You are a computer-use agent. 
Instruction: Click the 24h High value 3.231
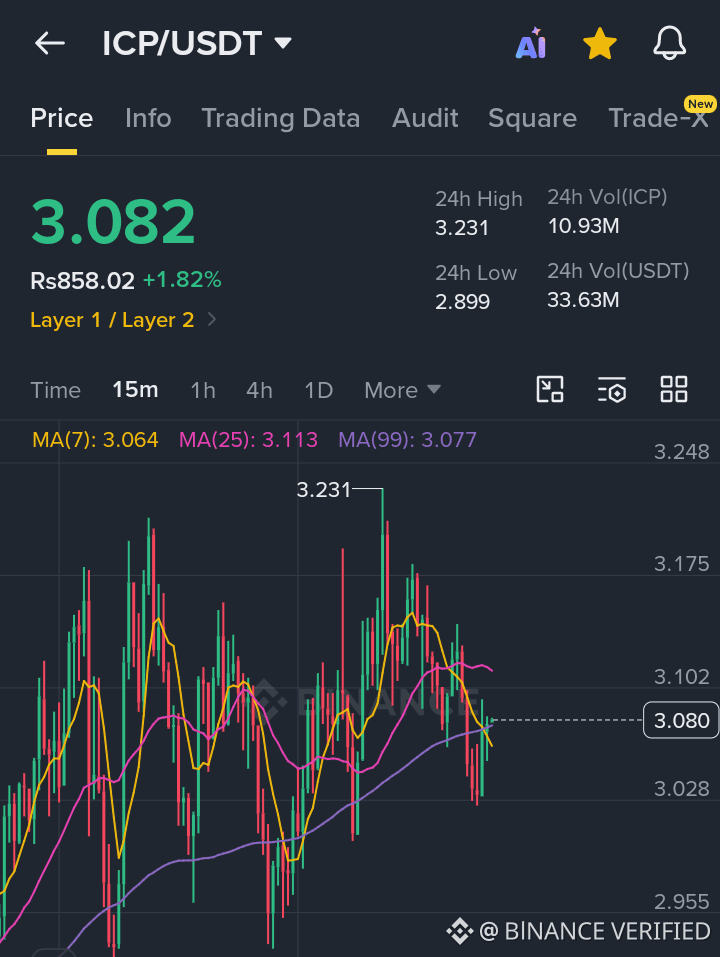tap(462, 228)
